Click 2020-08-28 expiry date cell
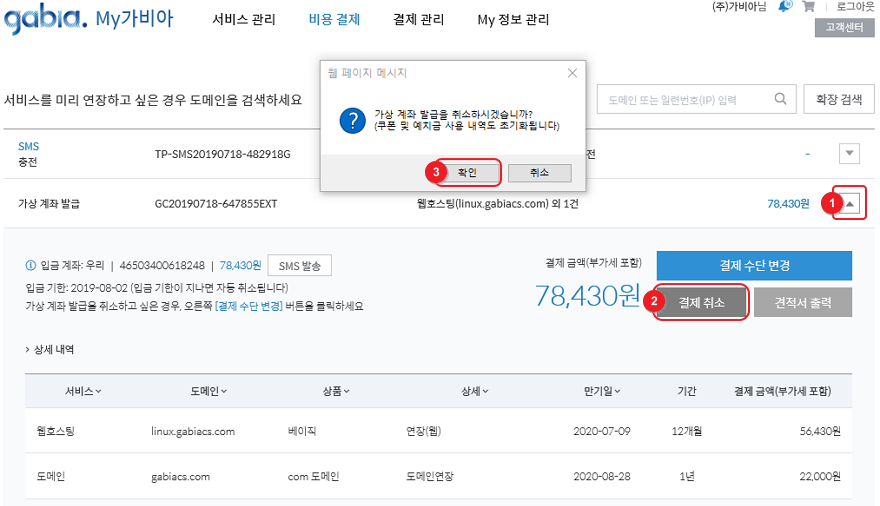This screenshot has width=880, height=506. pos(602,477)
